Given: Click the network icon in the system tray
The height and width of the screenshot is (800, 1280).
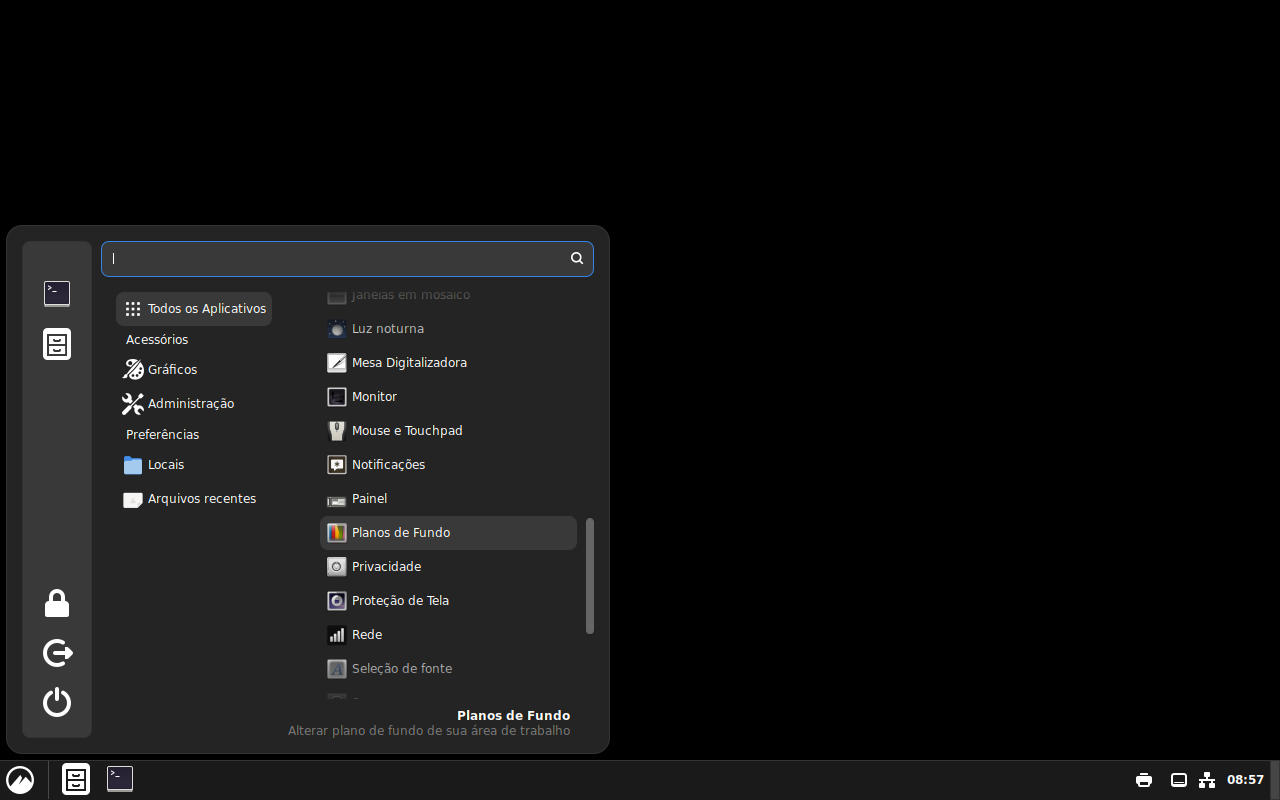Looking at the screenshot, I should (x=1207, y=780).
